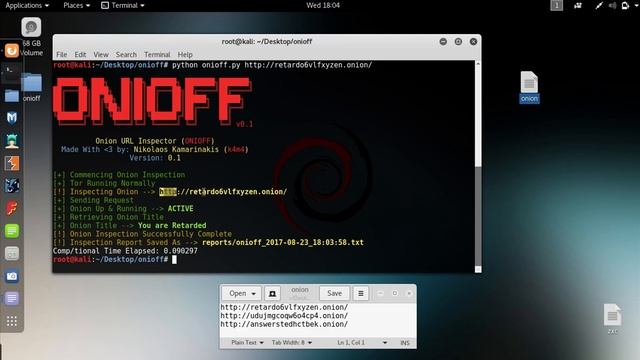The width and height of the screenshot is (640, 360).
Task: Select the gray document file at the desktop's right edge
Action: pos(612,319)
